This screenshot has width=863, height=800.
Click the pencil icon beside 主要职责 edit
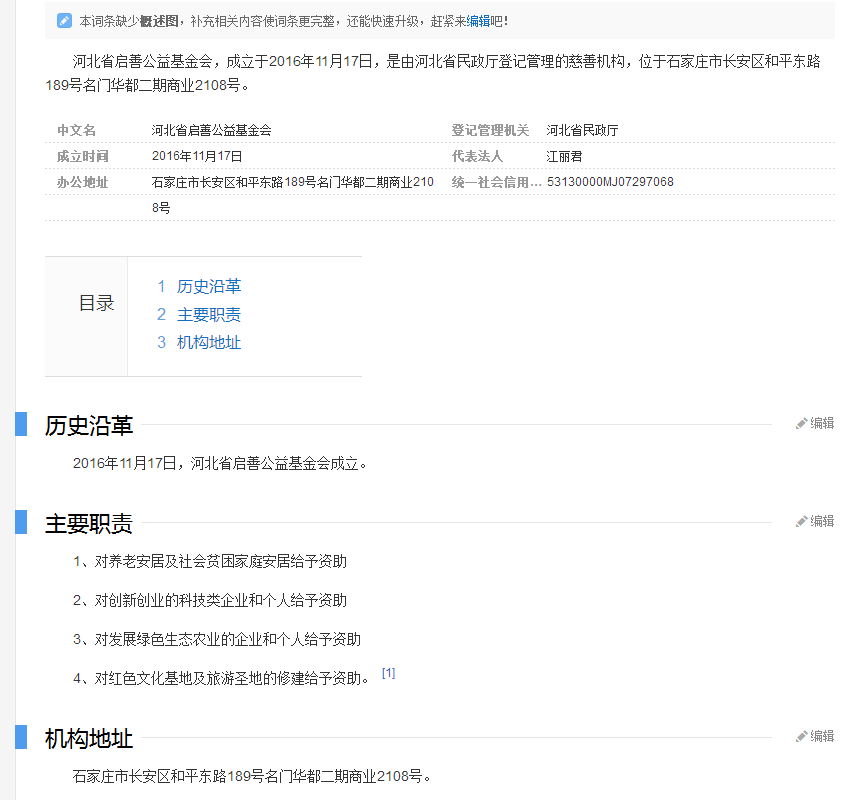801,522
